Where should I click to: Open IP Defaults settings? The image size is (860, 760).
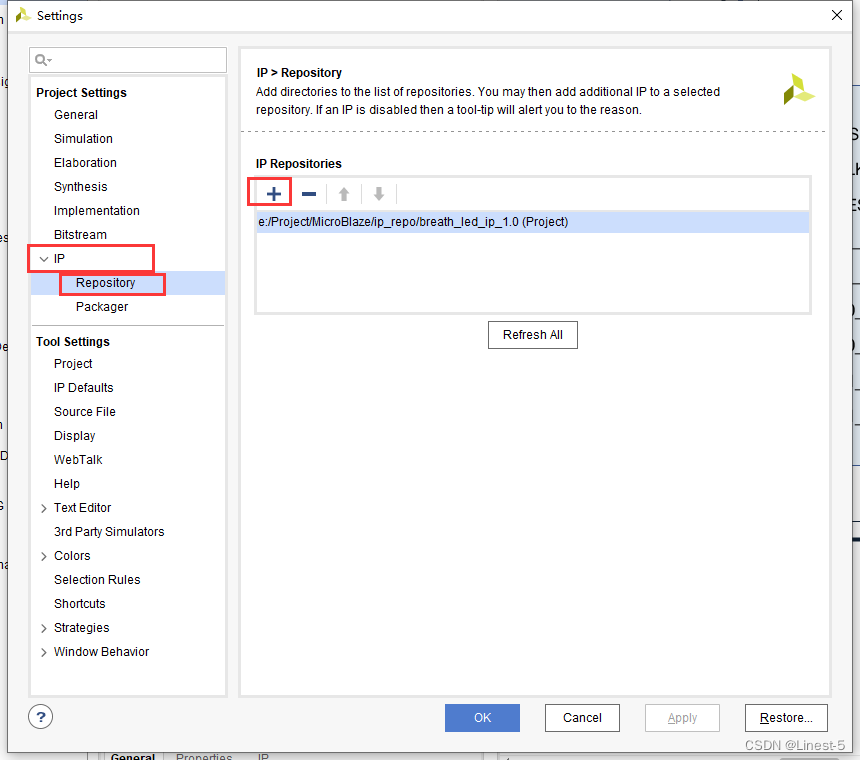coord(83,388)
